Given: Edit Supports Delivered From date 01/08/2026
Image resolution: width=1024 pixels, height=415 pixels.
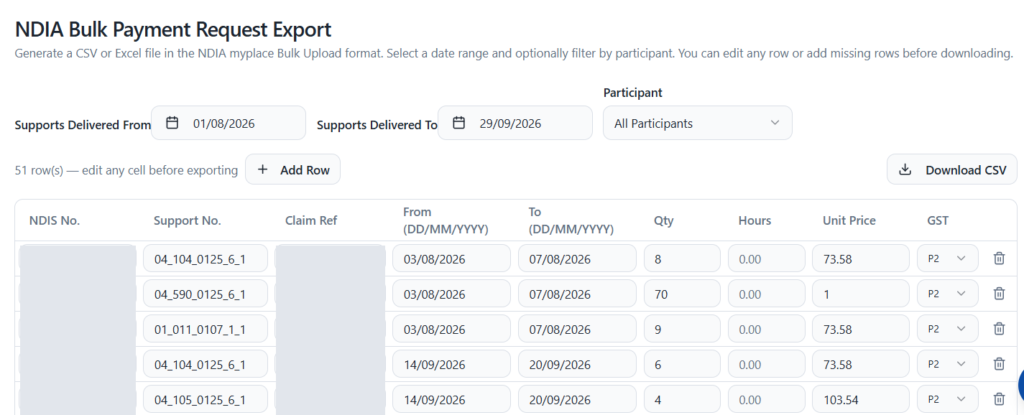Looking at the screenshot, I should click(x=229, y=123).
